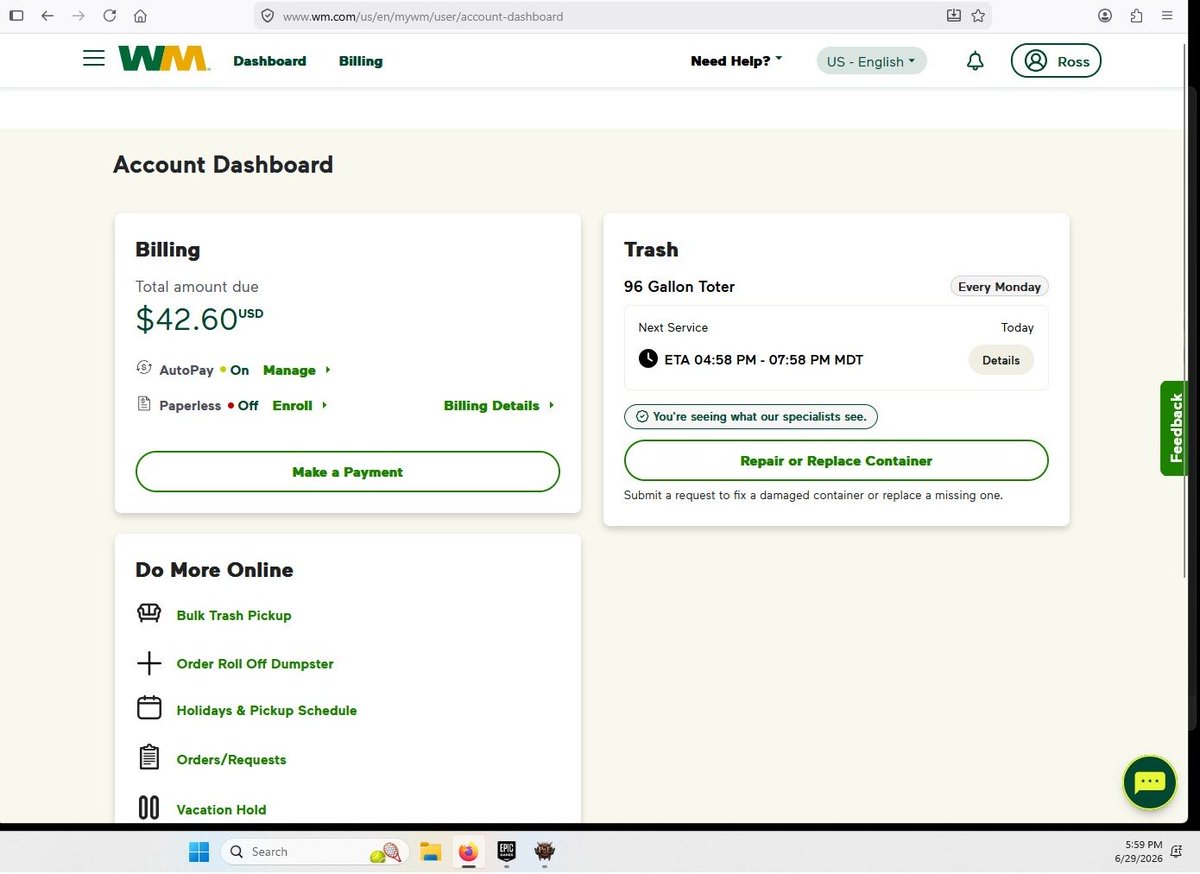The image size is (1200, 874).
Task: Click the Every Monday schedule badge
Action: pos(999,286)
